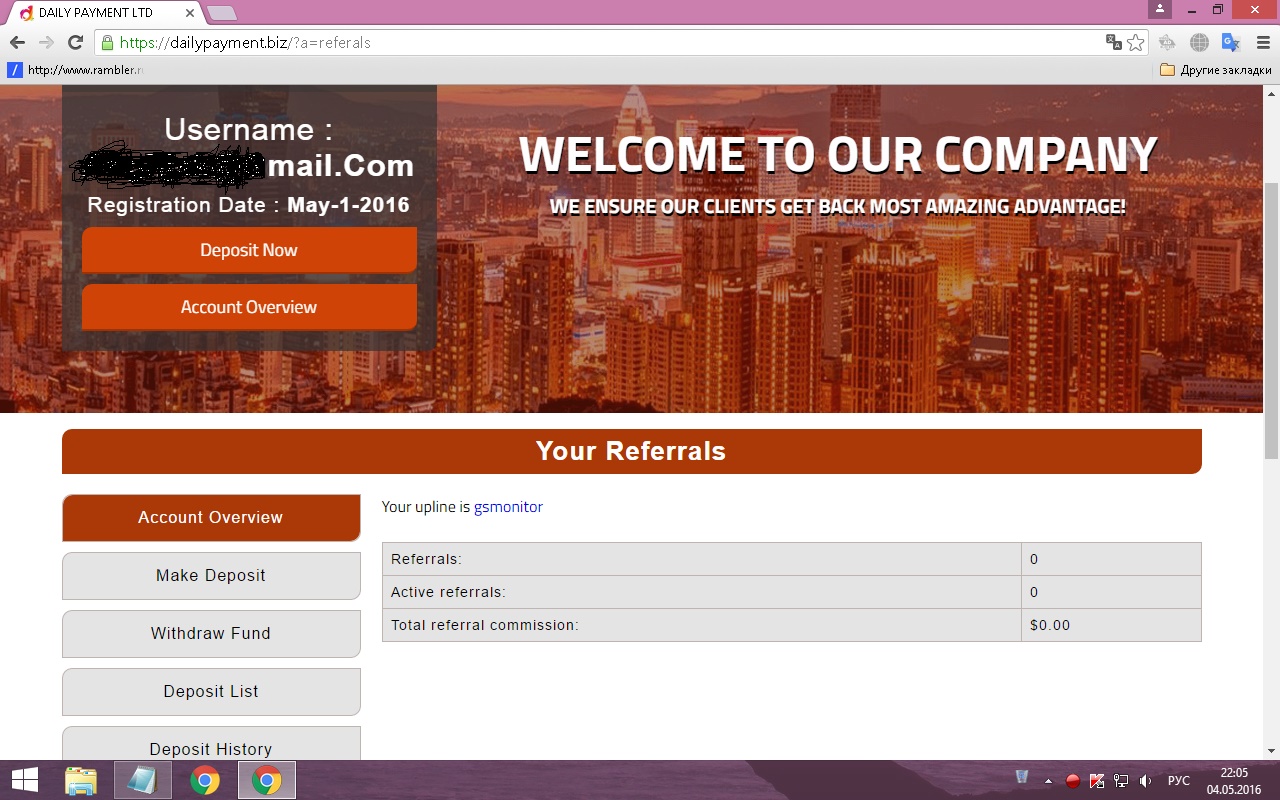View the green padlock site security info

[107, 43]
